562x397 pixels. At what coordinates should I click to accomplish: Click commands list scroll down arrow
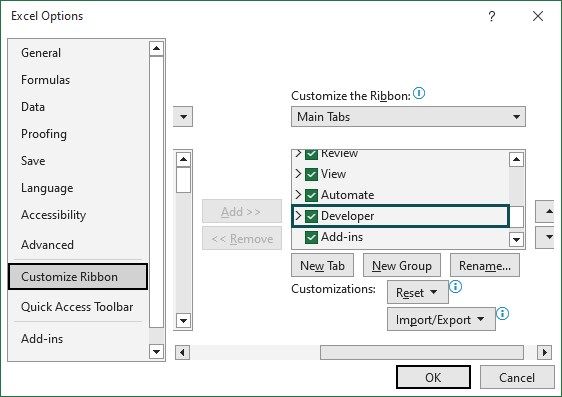183,320
